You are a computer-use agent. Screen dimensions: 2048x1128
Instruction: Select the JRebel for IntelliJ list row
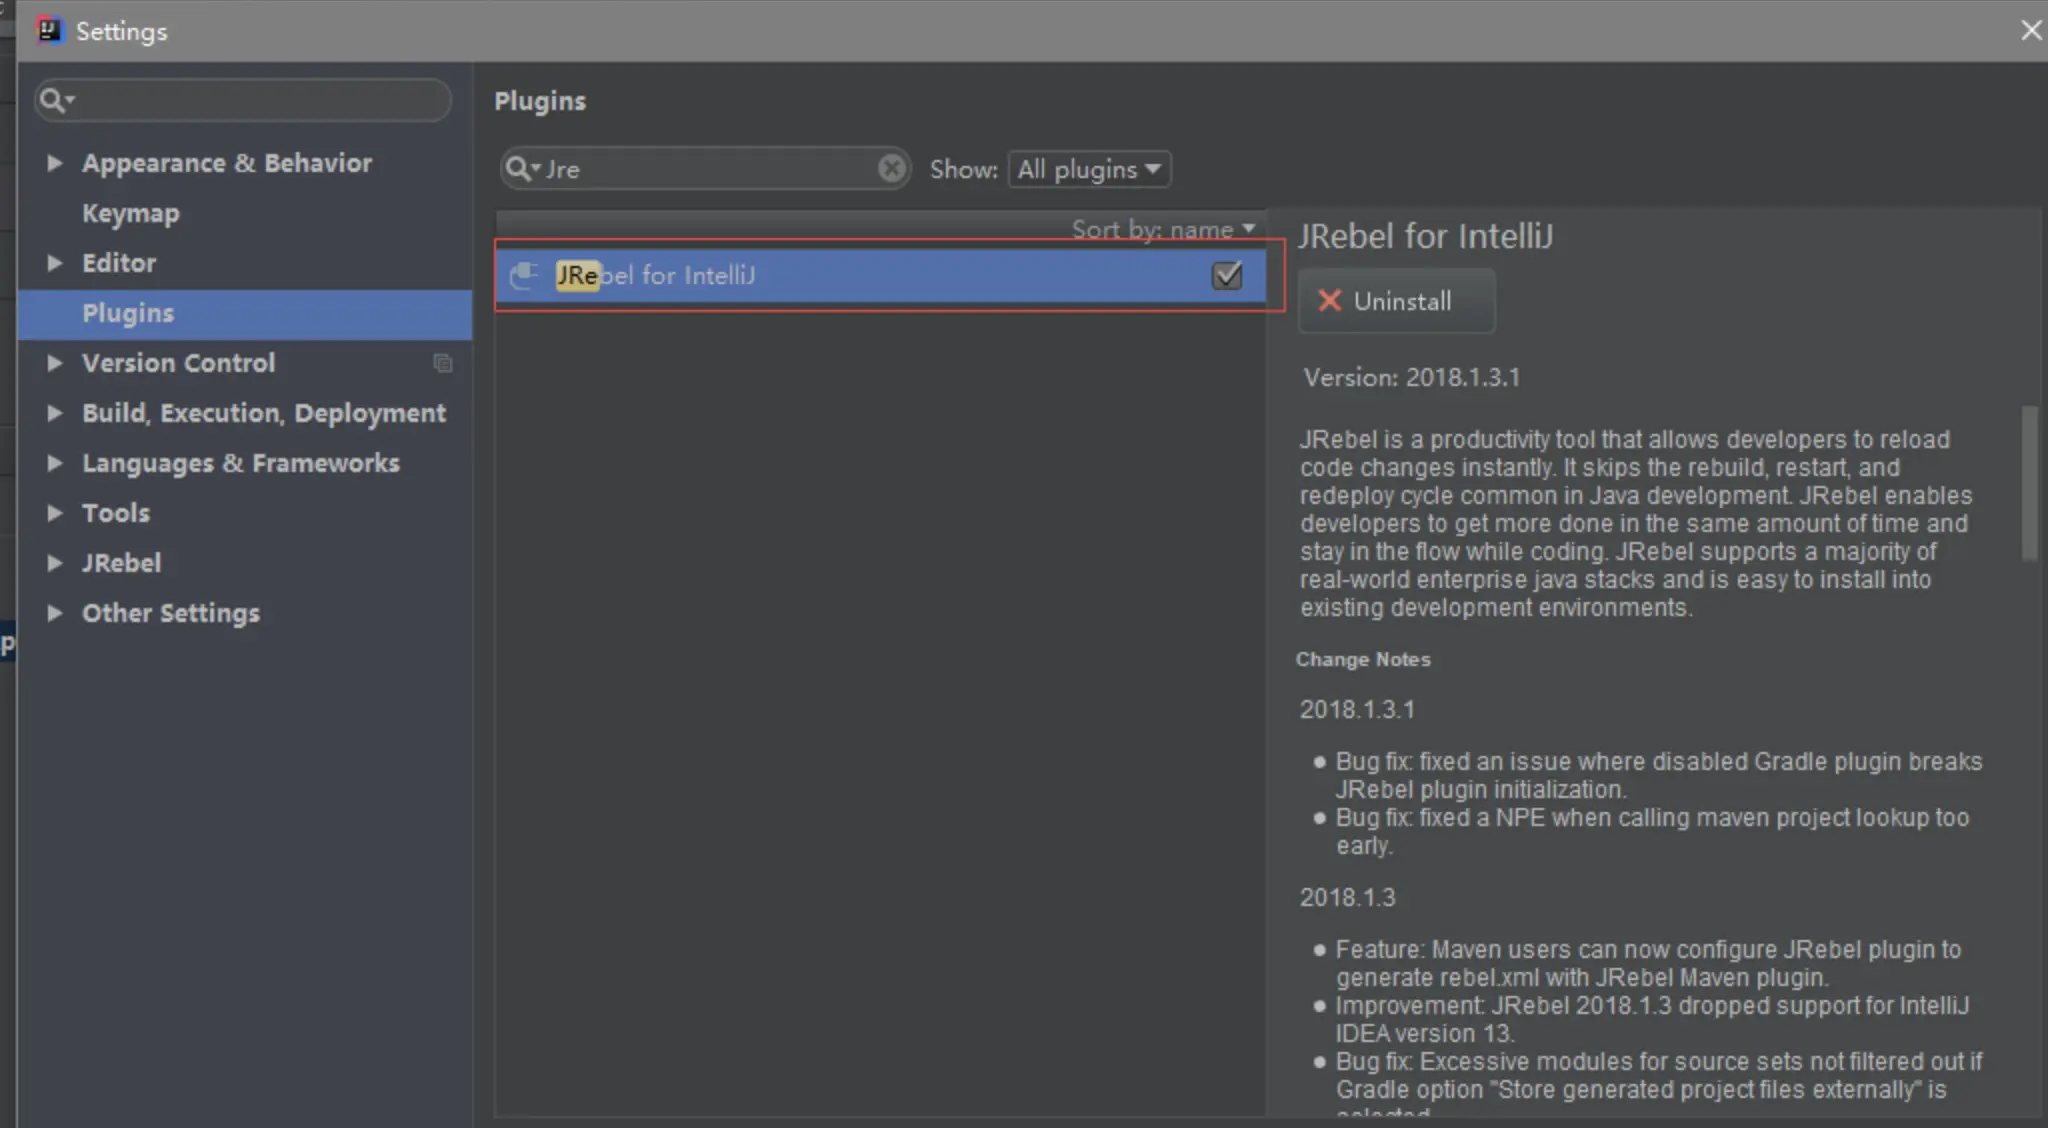click(x=850, y=275)
